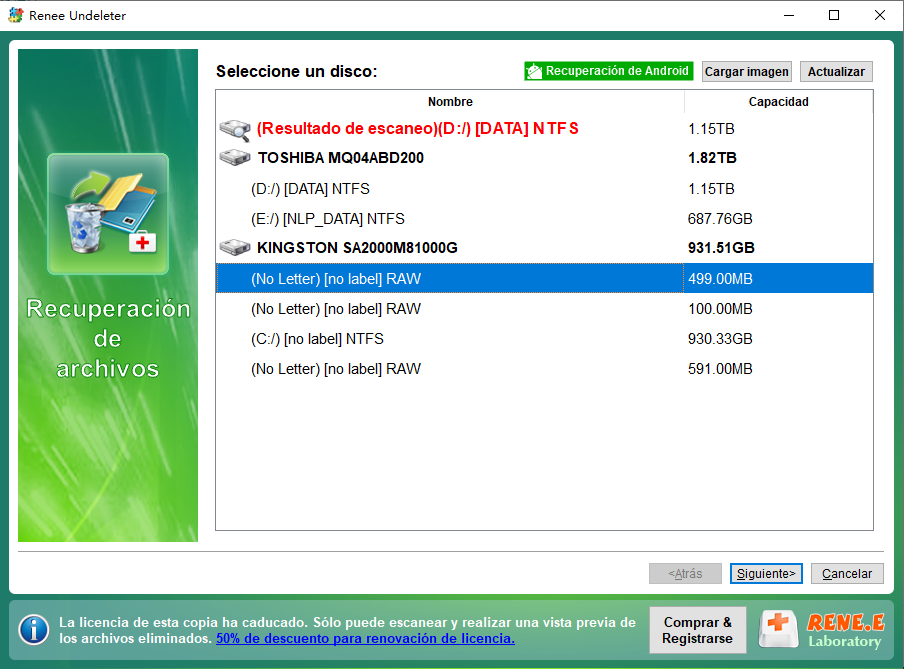The width and height of the screenshot is (904, 669).
Task: Click the Recuperación de archivos sidebar title
Action: click(x=108, y=339)
